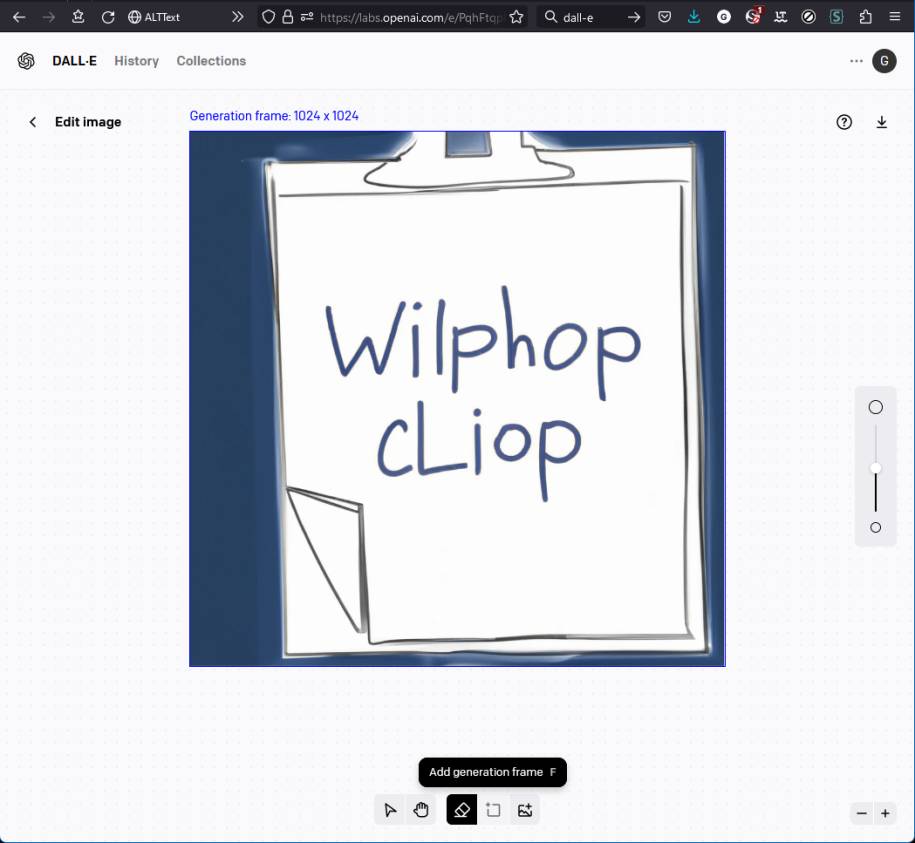Click the DALL·E home link
The width and height of the screenshot is (915, 843).
[75, 61]
